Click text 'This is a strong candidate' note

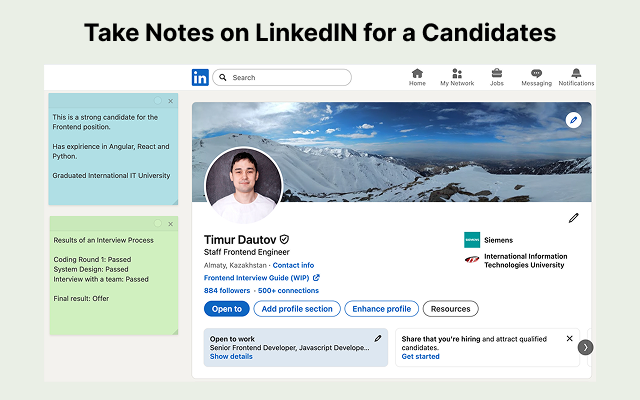coord(105,122)
